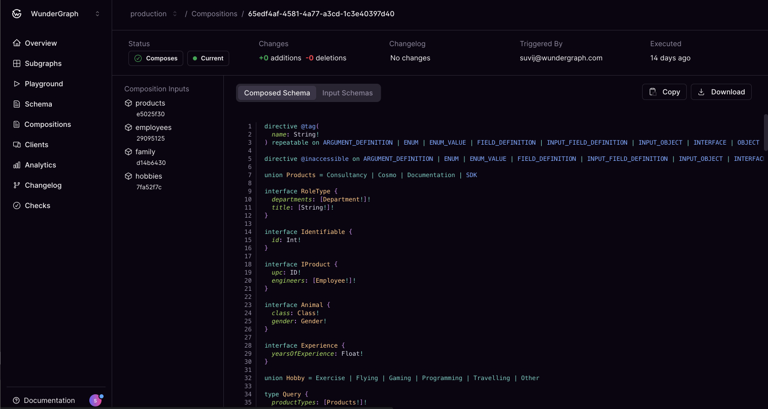Click the 'union Products' line in schema
Viewport: 768px width, 409px height.
[371, 175]
